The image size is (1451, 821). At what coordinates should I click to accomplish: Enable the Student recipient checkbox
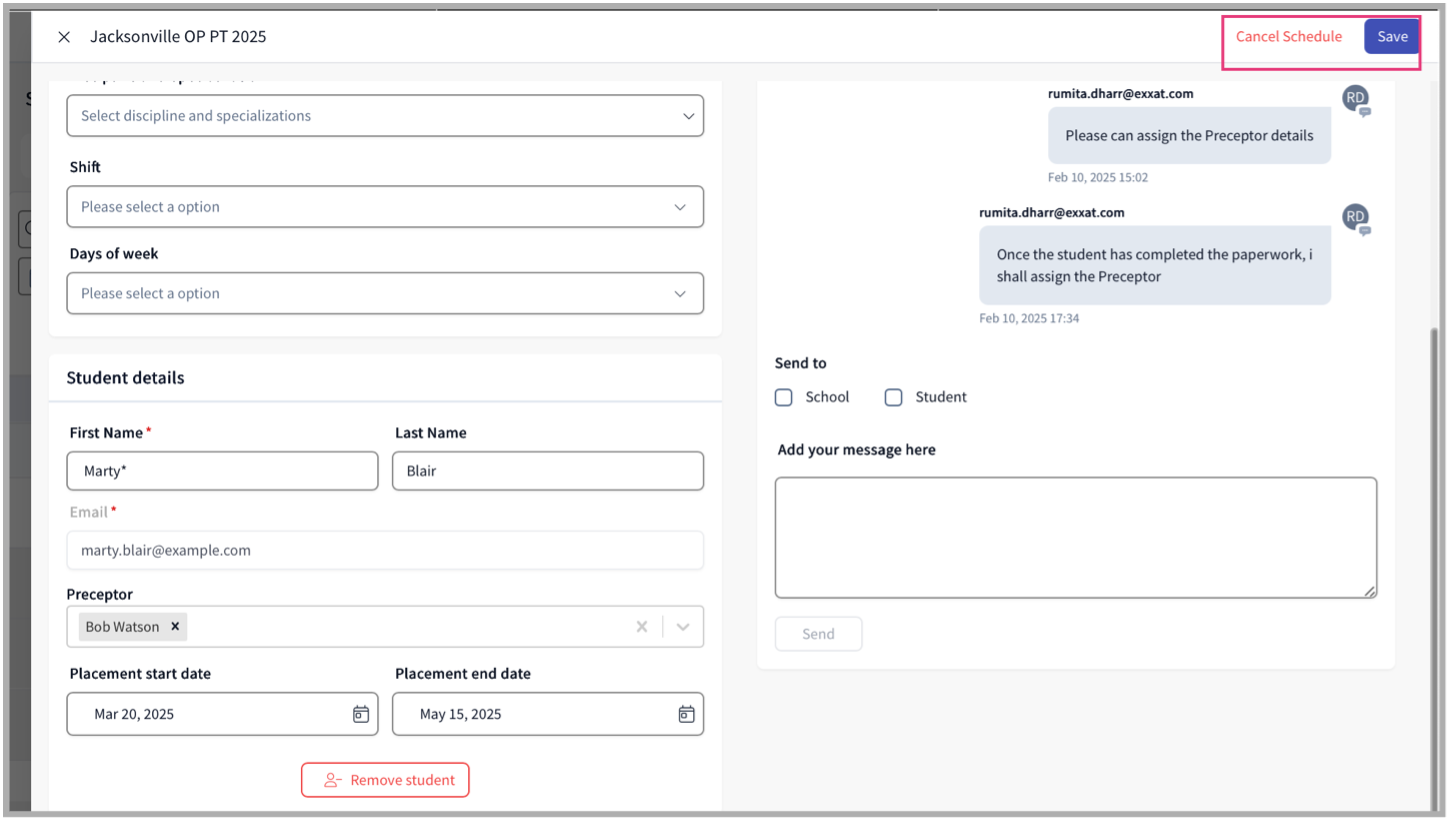(x=893, y=397)
